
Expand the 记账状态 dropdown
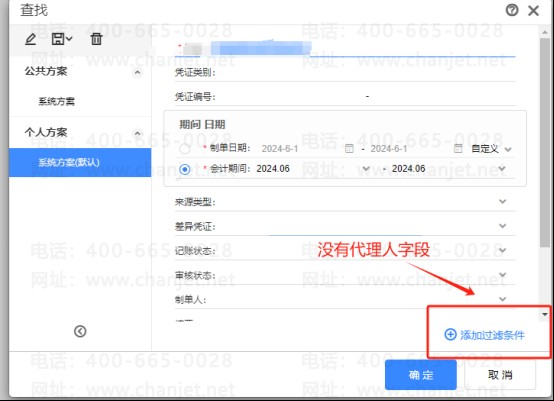(502, 250)
